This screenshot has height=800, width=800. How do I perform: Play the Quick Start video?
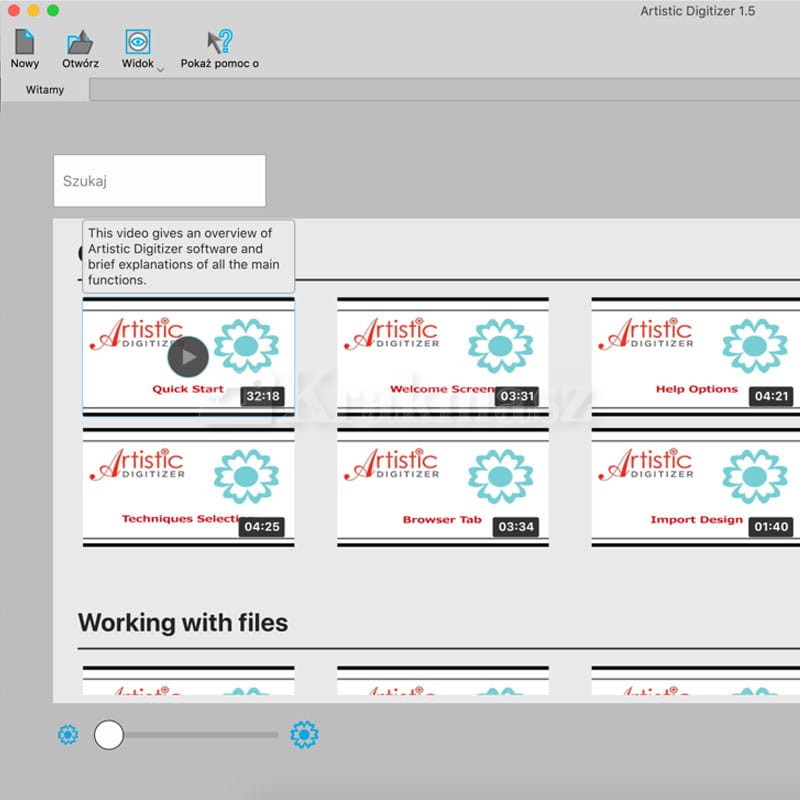tap(188, 356)
